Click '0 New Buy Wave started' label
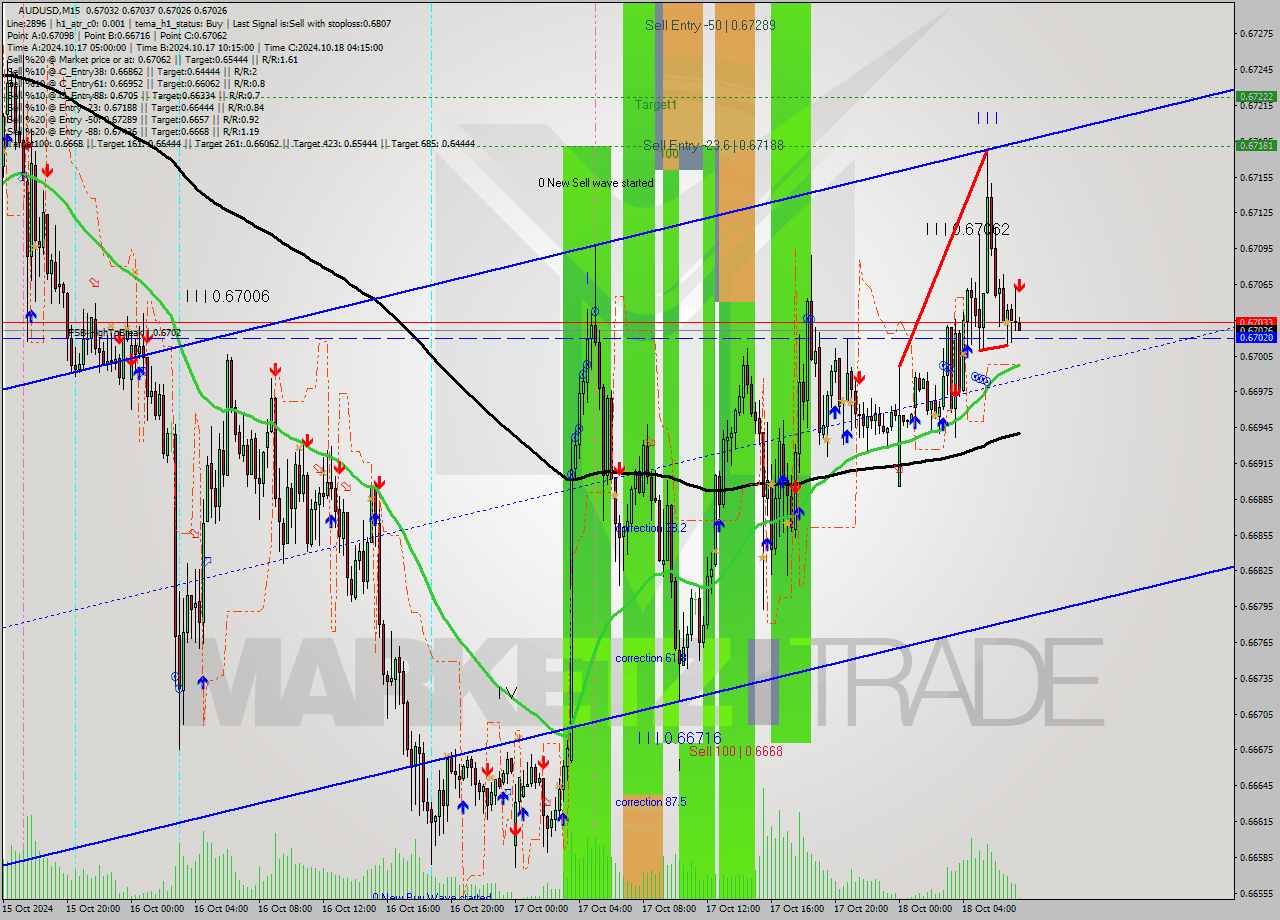 click(432, 897)
